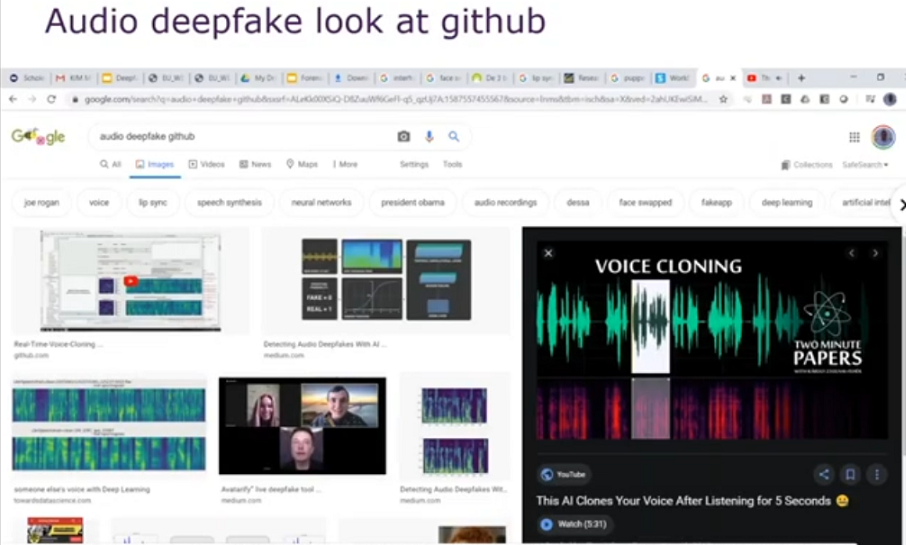Open more options in preview panel
This screenshot has height=545, width=906.
877,474
